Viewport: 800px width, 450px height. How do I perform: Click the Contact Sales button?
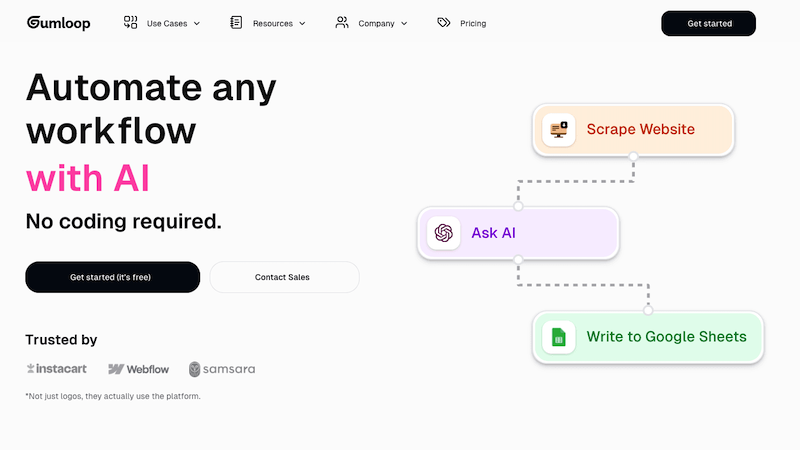(x=285, y=277)
